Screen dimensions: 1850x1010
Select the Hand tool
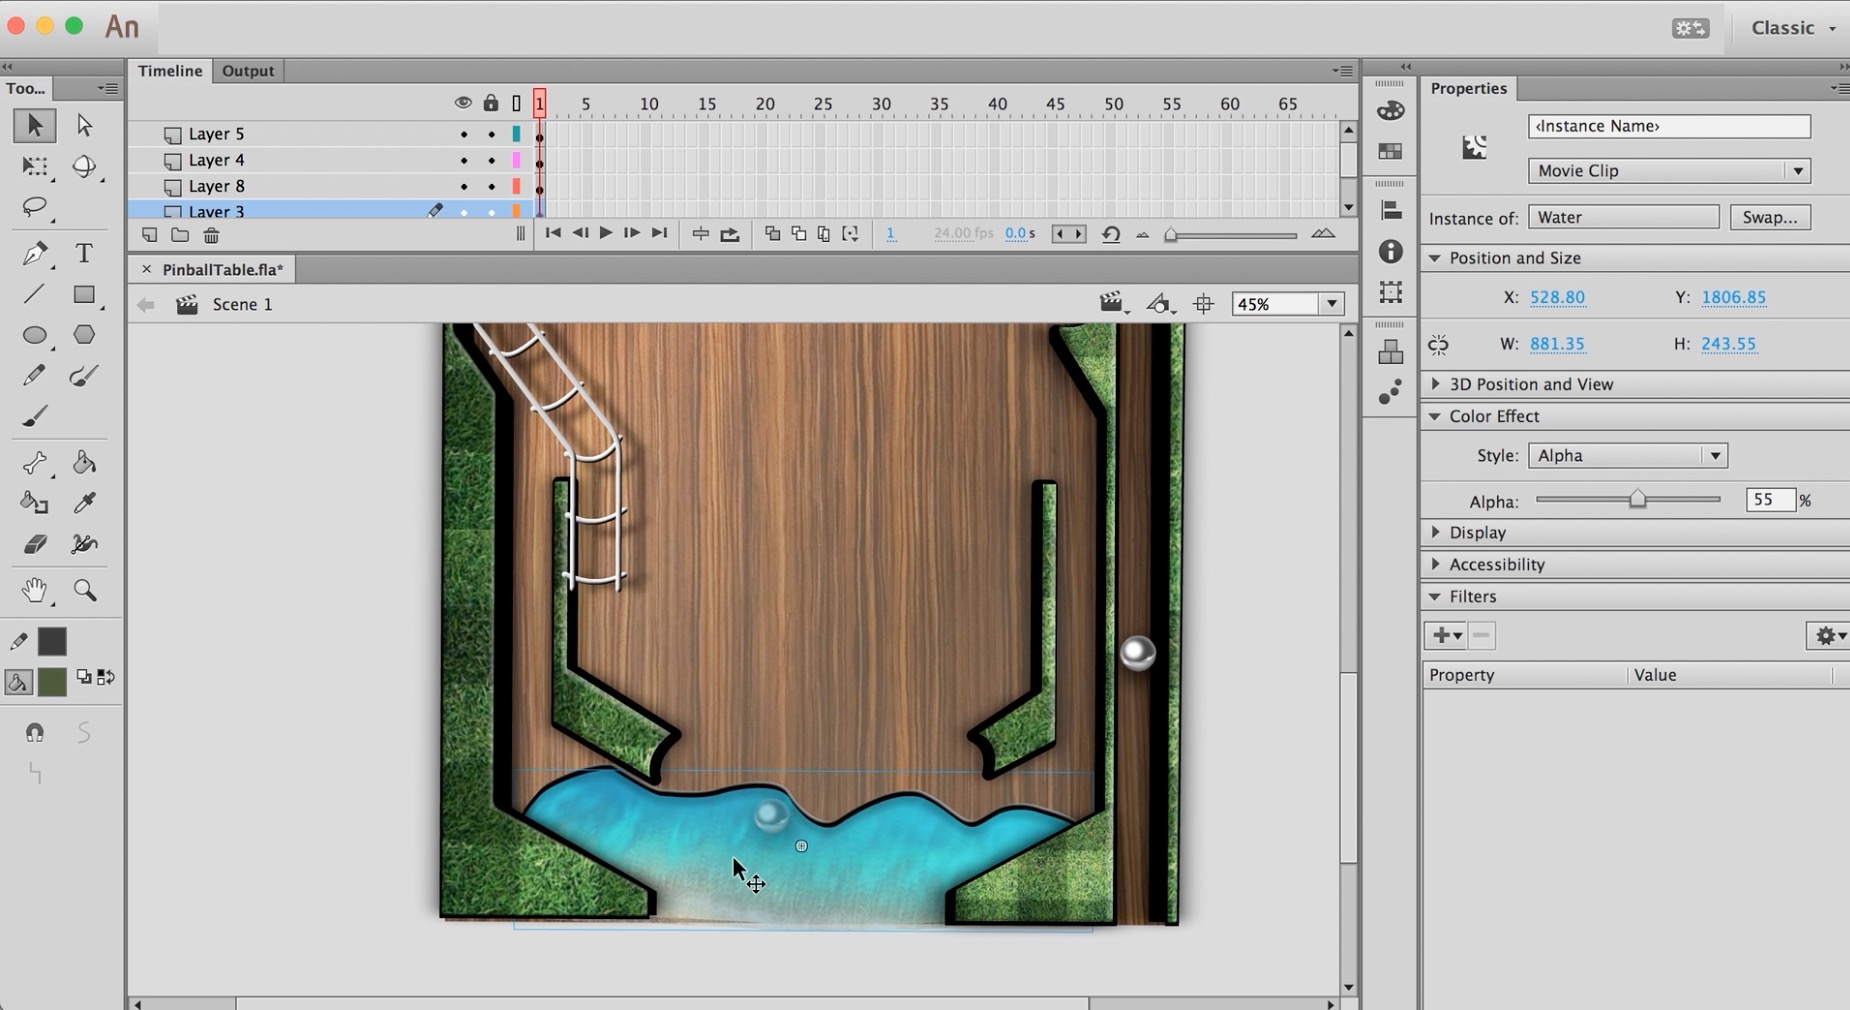point(35,591)
